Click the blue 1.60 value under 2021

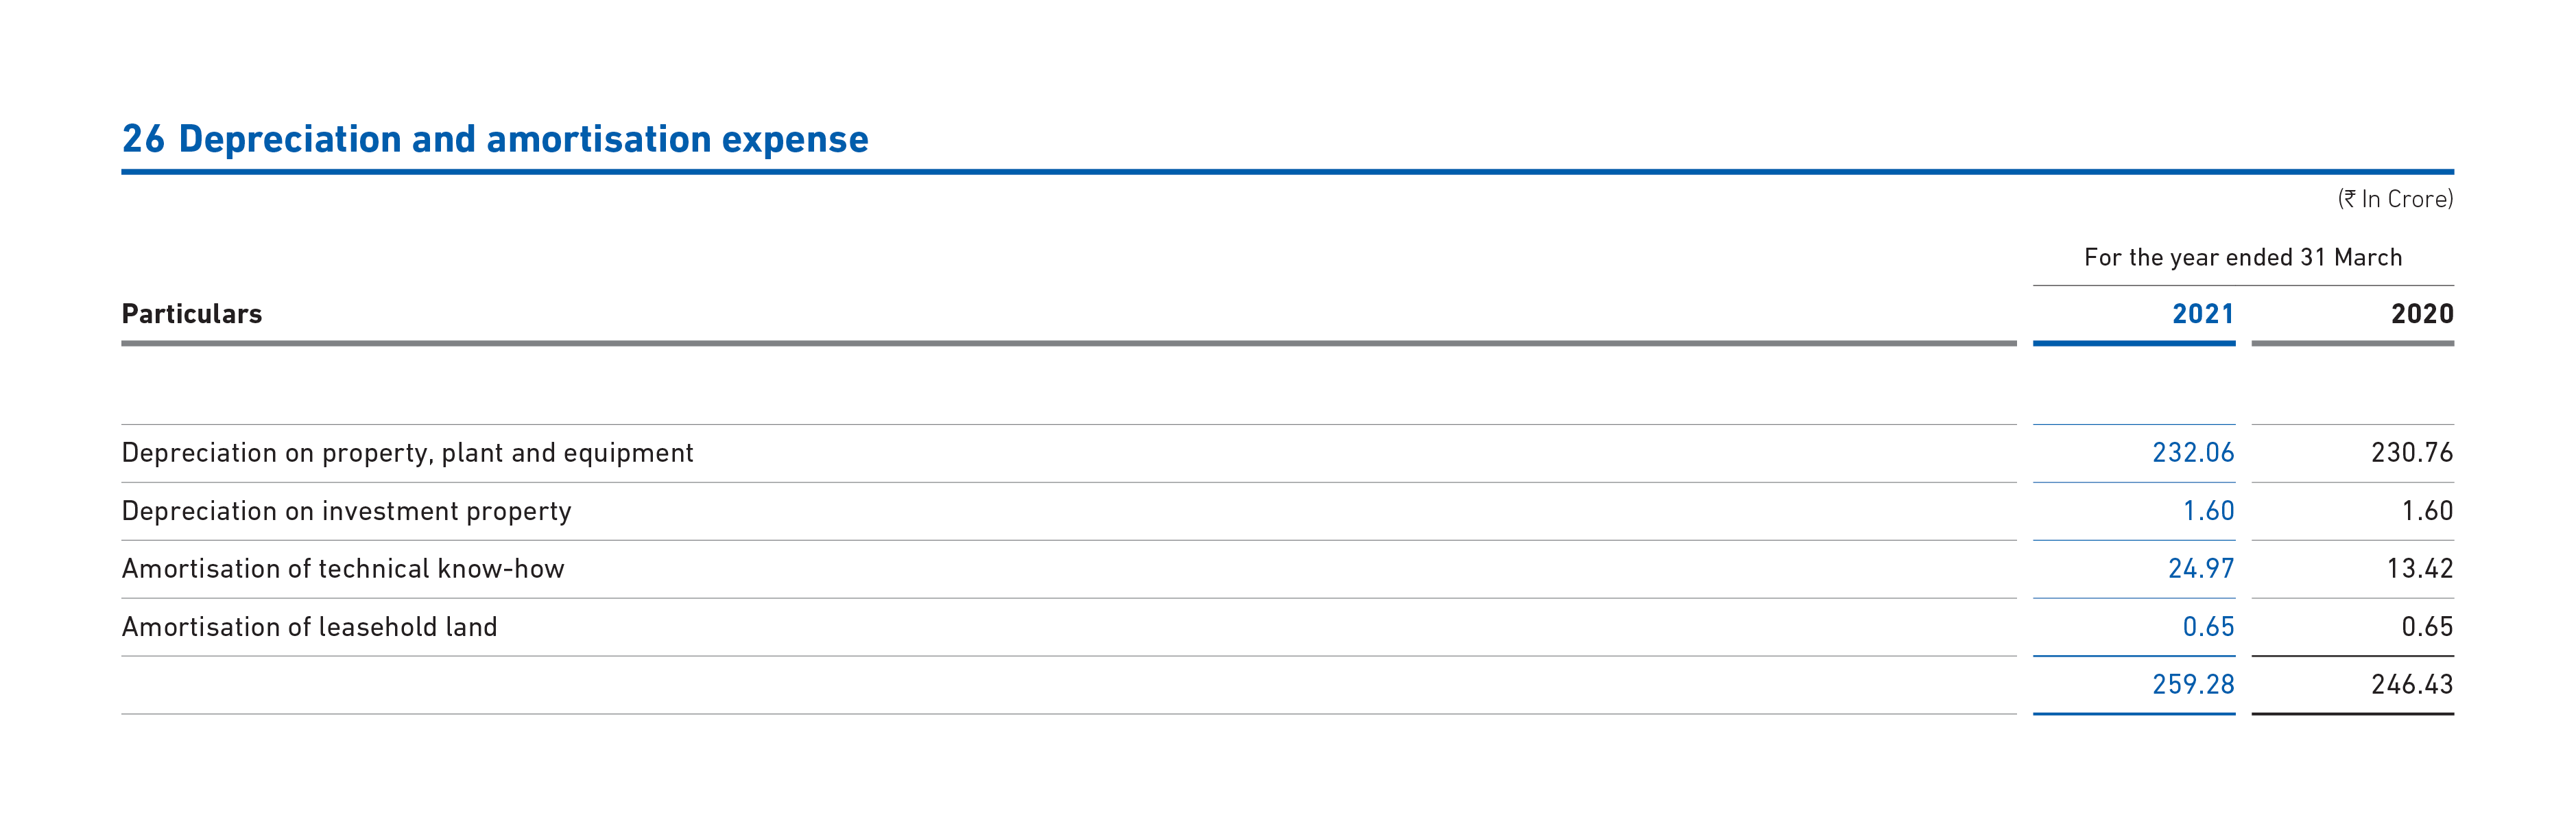pos(2208,511)
